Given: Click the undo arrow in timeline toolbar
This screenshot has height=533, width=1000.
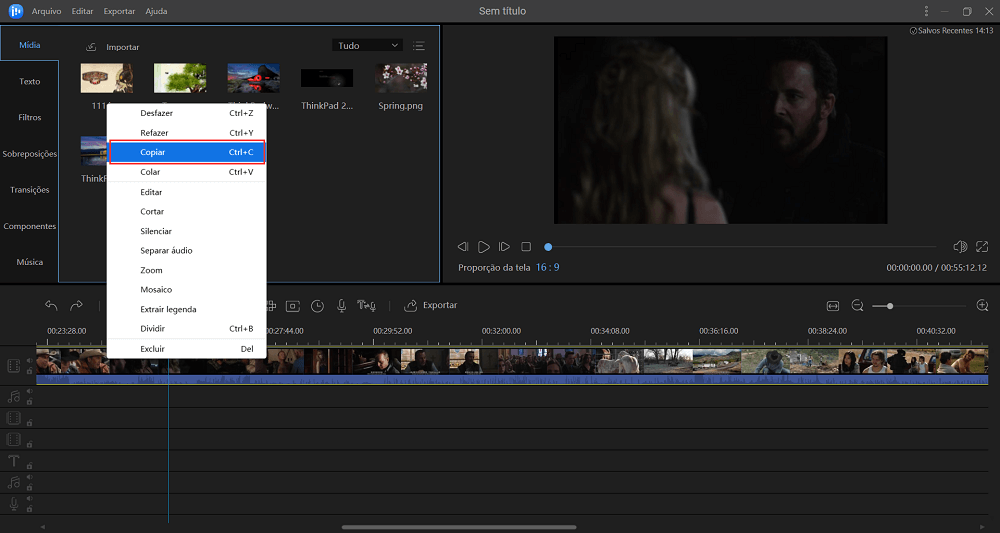Looking at the screenshot, I should [x=51, y=305].
